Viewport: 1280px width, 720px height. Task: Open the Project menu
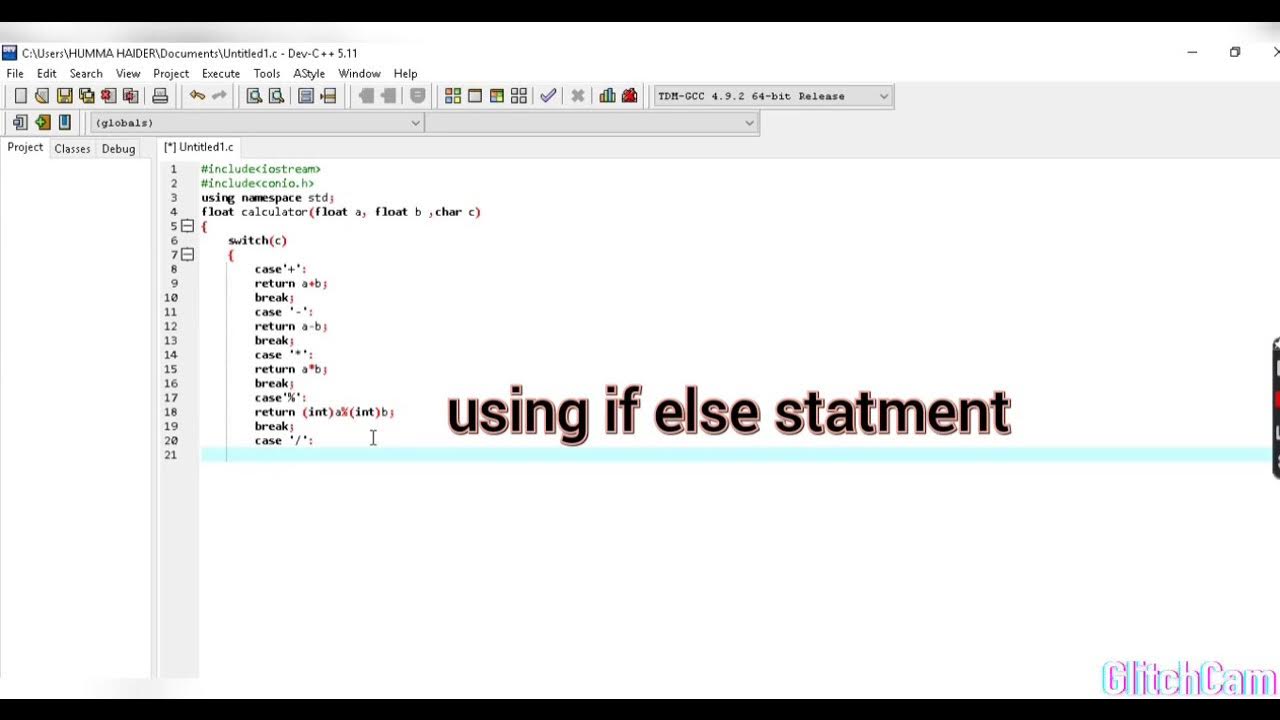[x=171, y=74]
